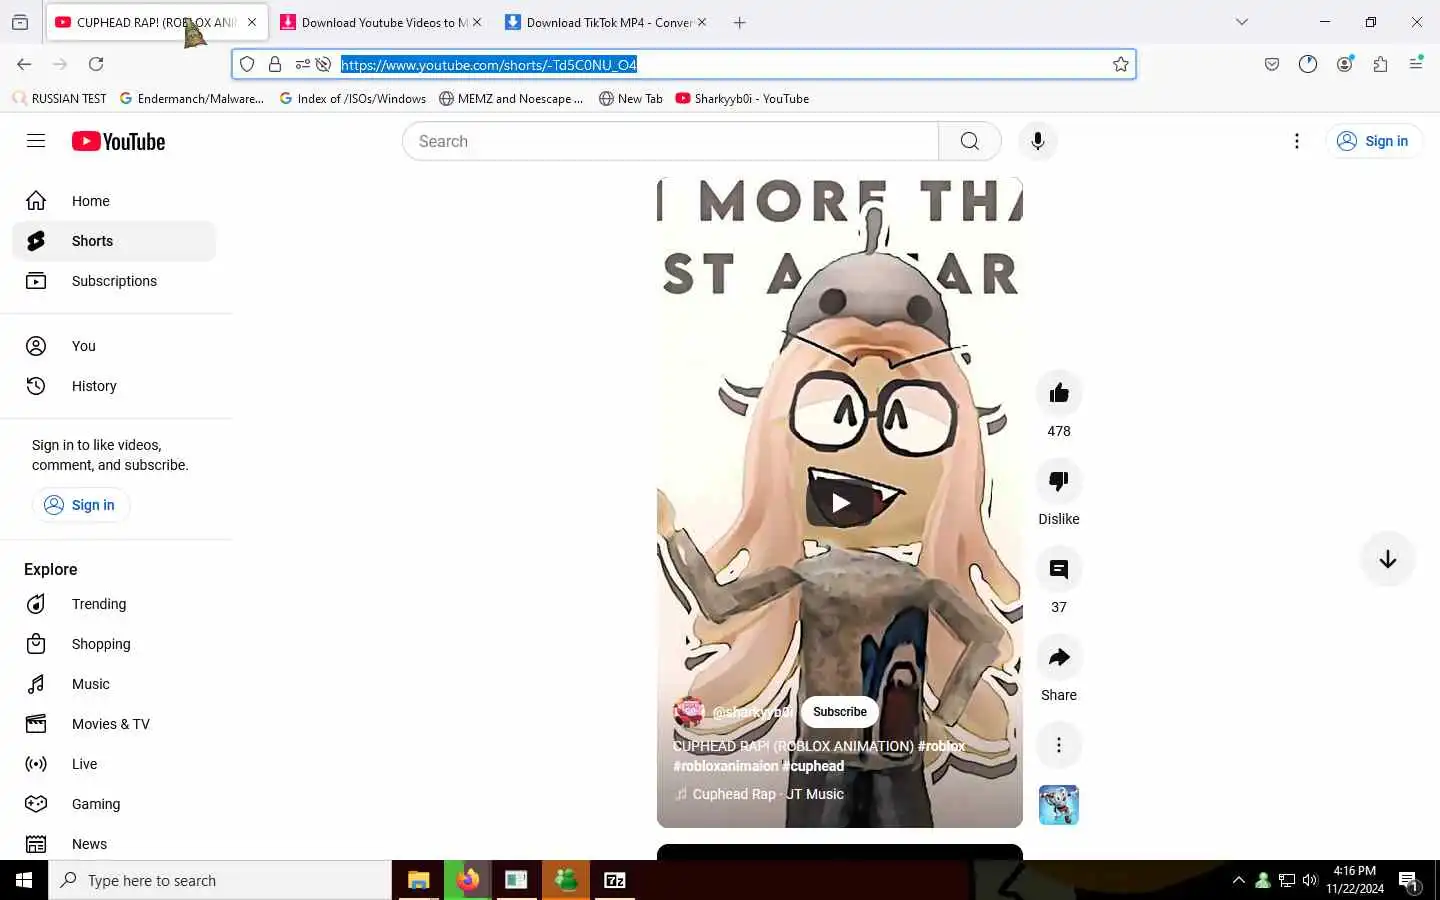This screenshot has width=1440, height=900.
Task: Reload the page
Action: 96,64
